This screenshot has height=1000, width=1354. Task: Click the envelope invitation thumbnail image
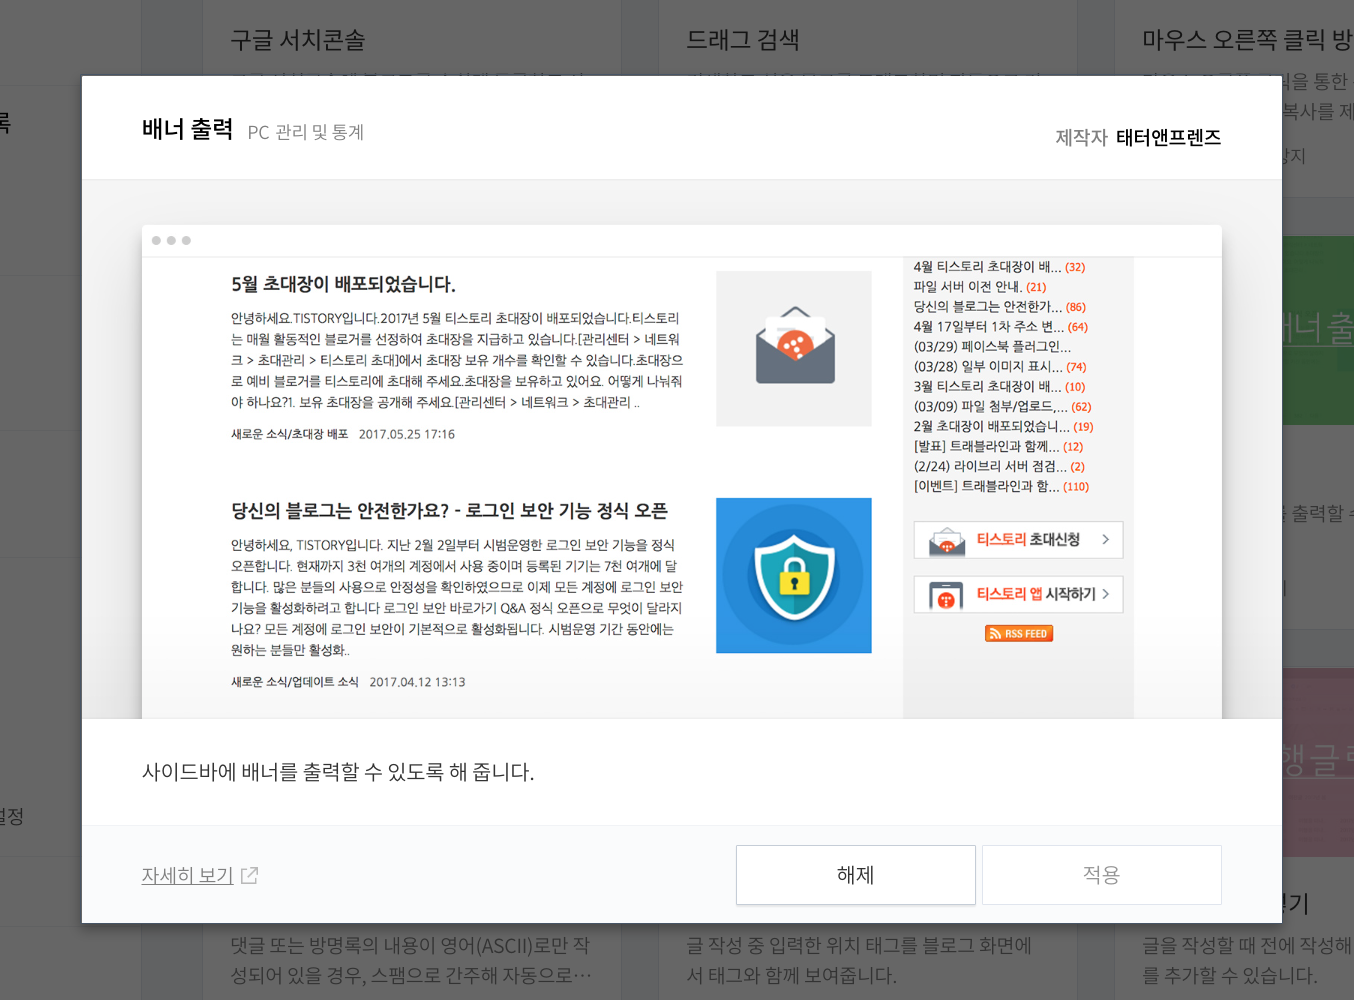coord(794,348)
